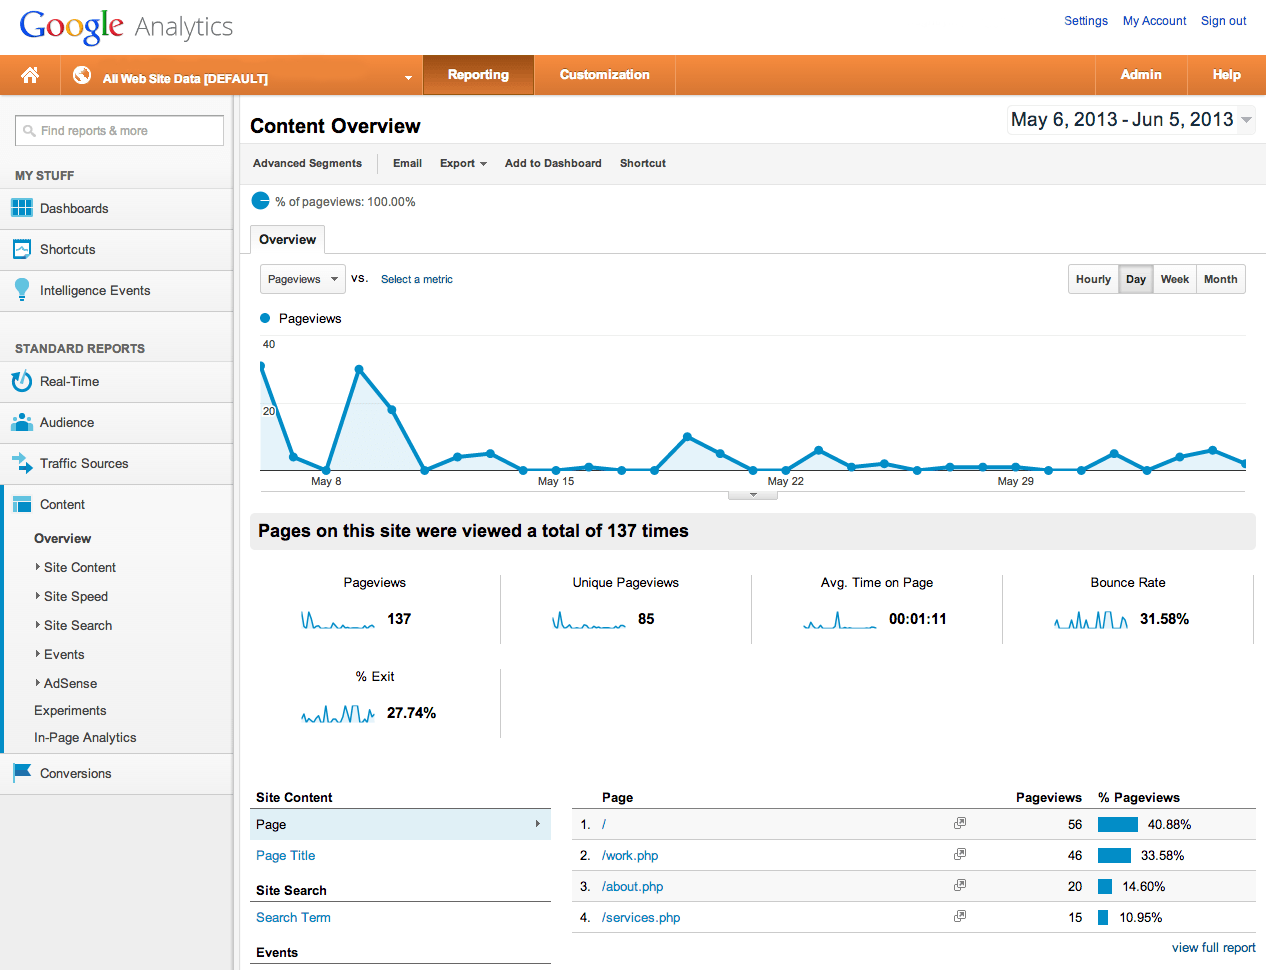Image resolution: width=1266 pixels, height=970 pixels.
Task: Switch graph to Week view
Action: [x=1174, y=279]
